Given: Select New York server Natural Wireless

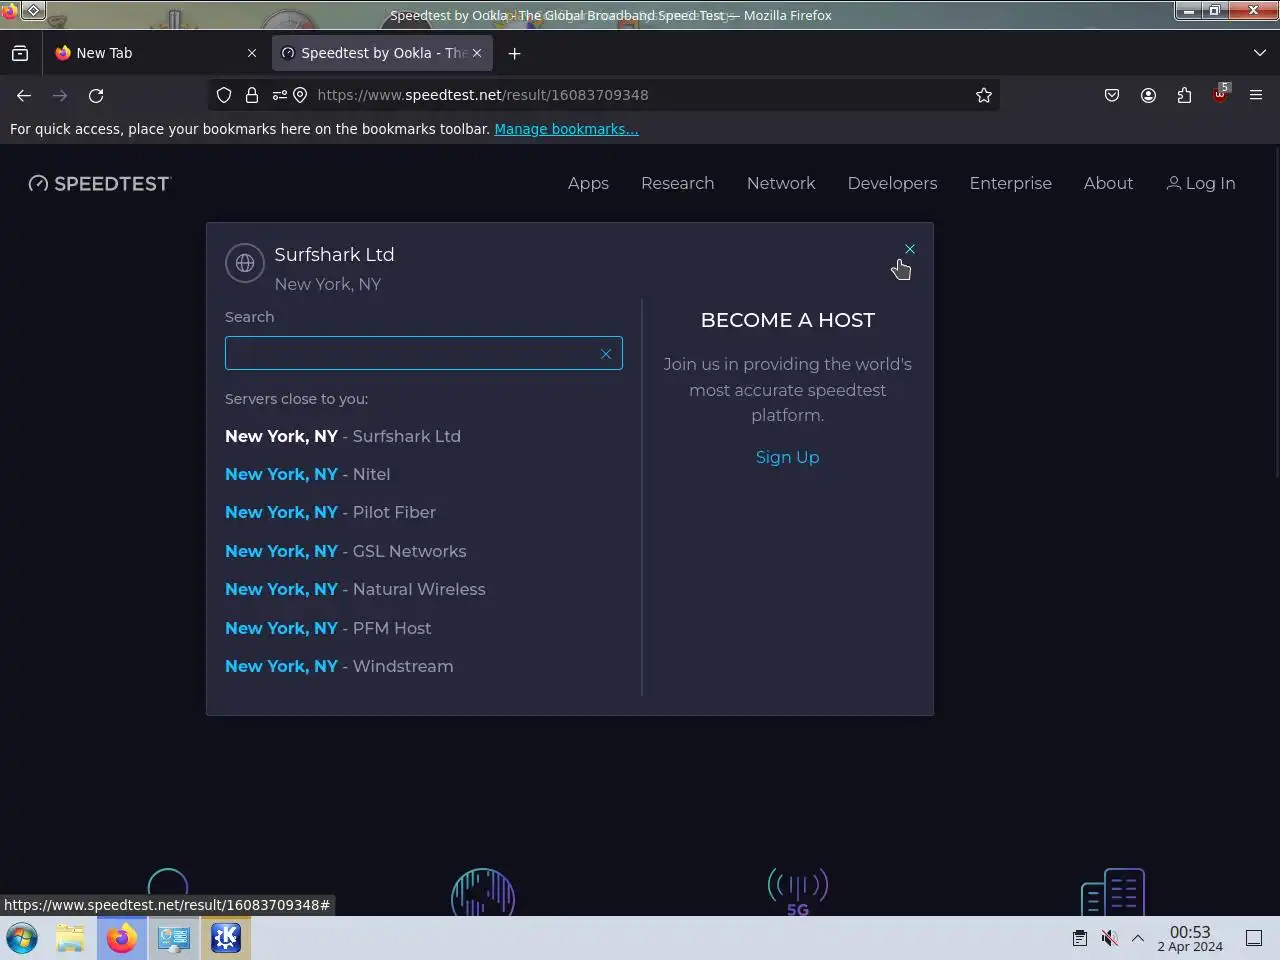Looking at the screenshot, I should tap(355, 589).
